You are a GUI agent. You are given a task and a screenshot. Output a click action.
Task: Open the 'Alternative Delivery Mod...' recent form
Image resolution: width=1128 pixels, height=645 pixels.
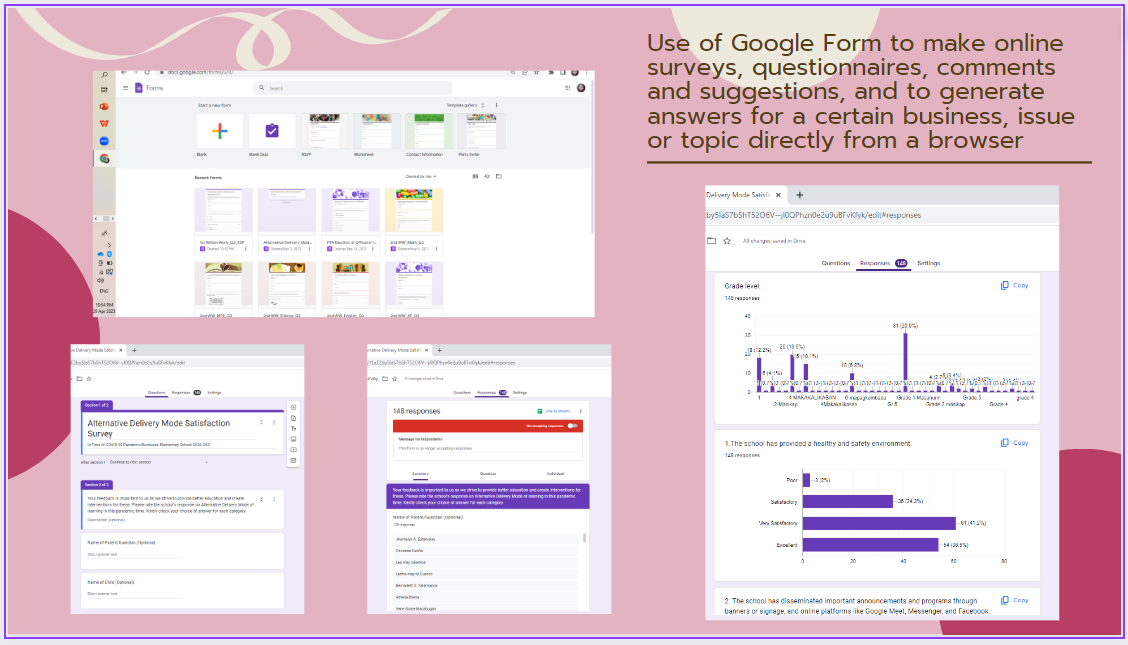pos(287,221)
